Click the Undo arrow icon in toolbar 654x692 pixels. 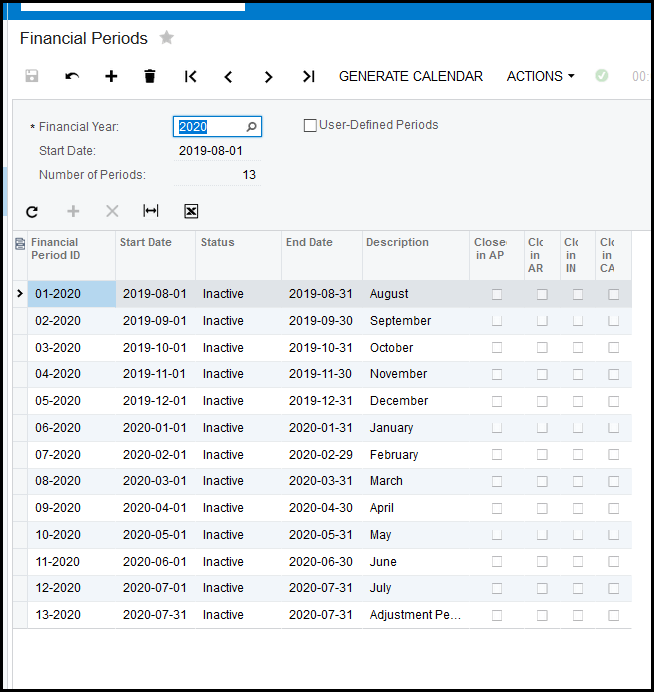(72, 76)
